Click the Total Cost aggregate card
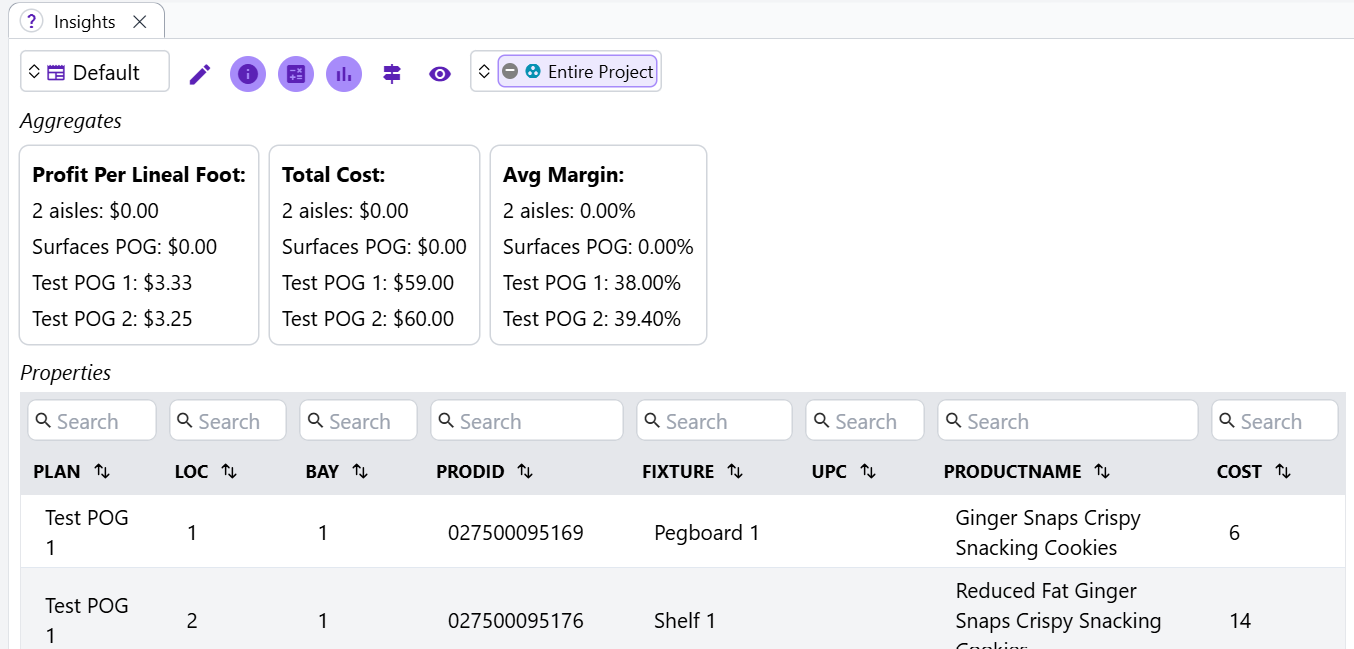Image resolution: width=1354 pixels, height=649 pixels. tap(374, 245)
